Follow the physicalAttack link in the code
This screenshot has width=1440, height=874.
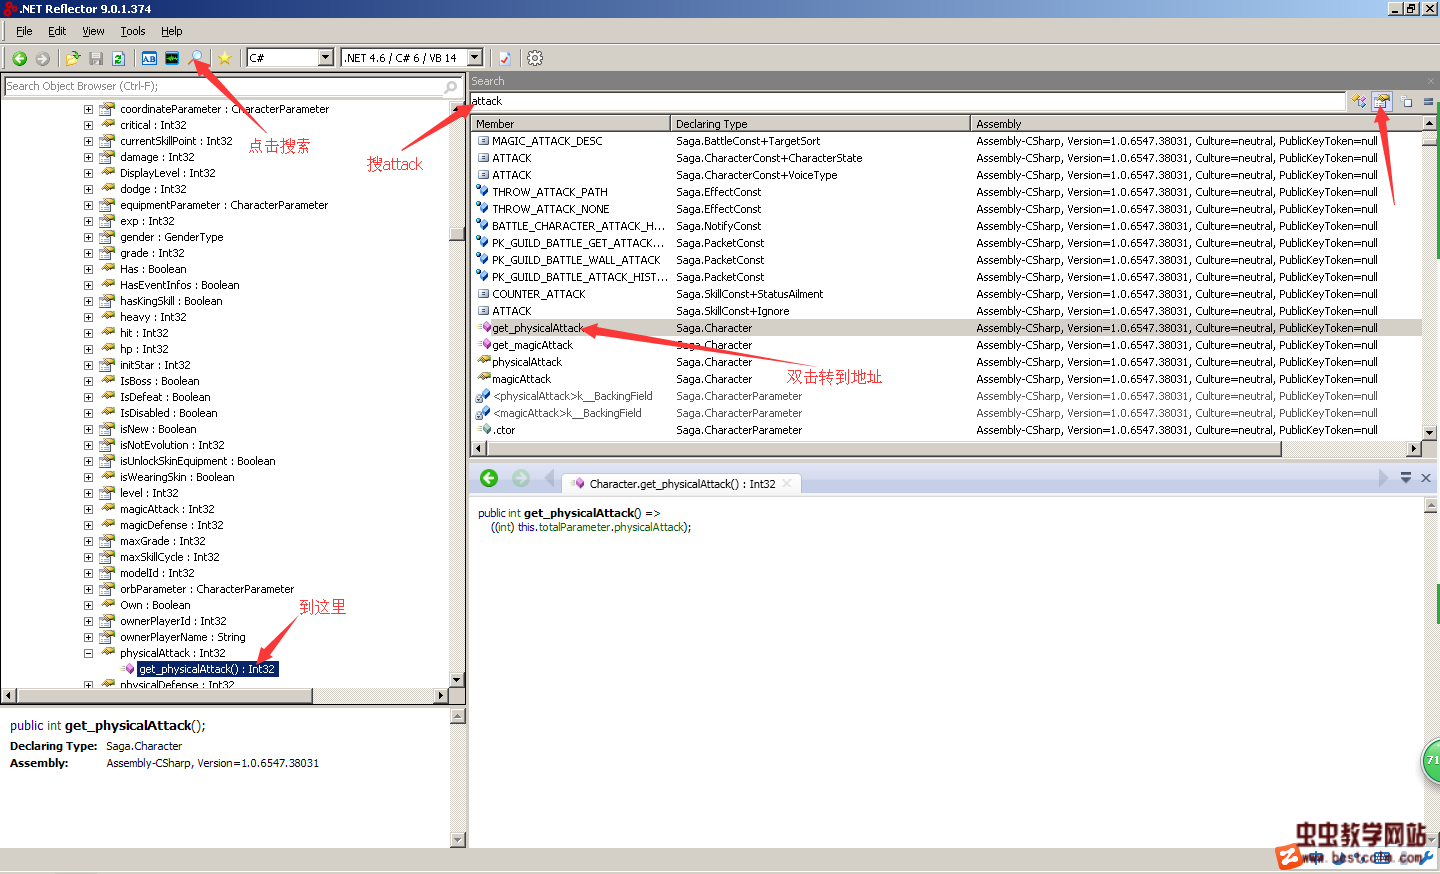pyautogui.click(x=649, y=527)
